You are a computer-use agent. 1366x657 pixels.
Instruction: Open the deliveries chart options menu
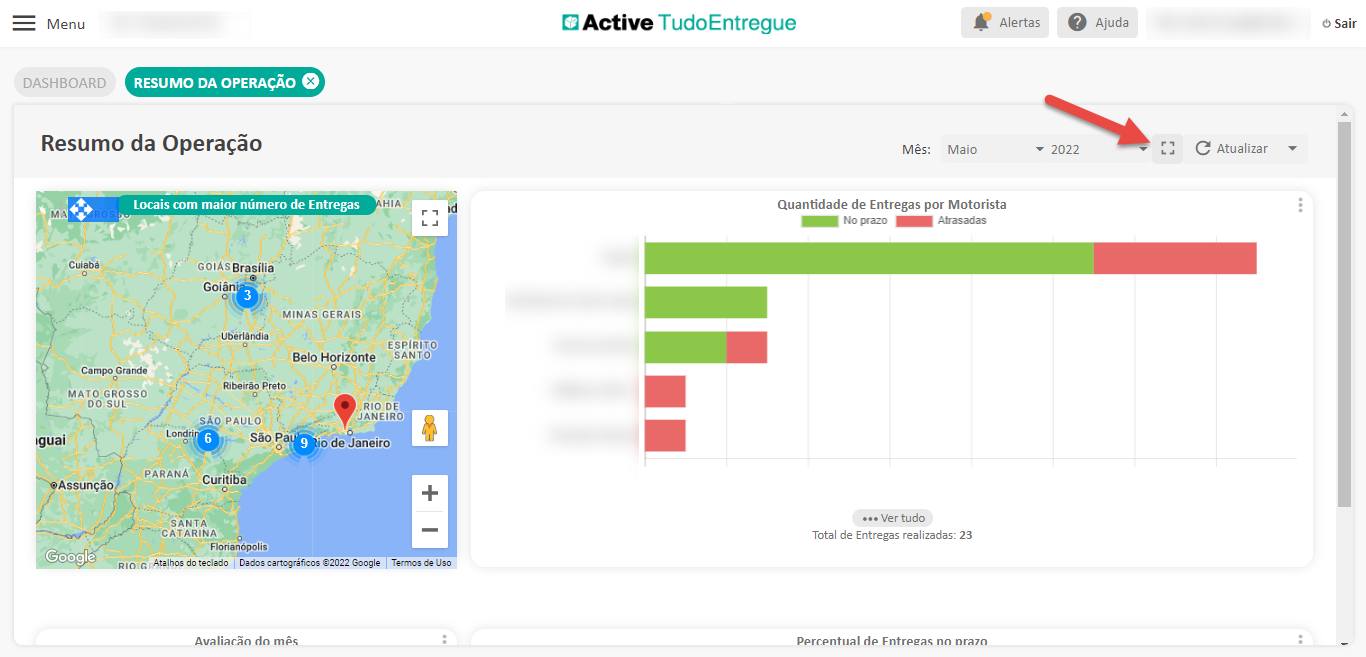pos(1300,205)
